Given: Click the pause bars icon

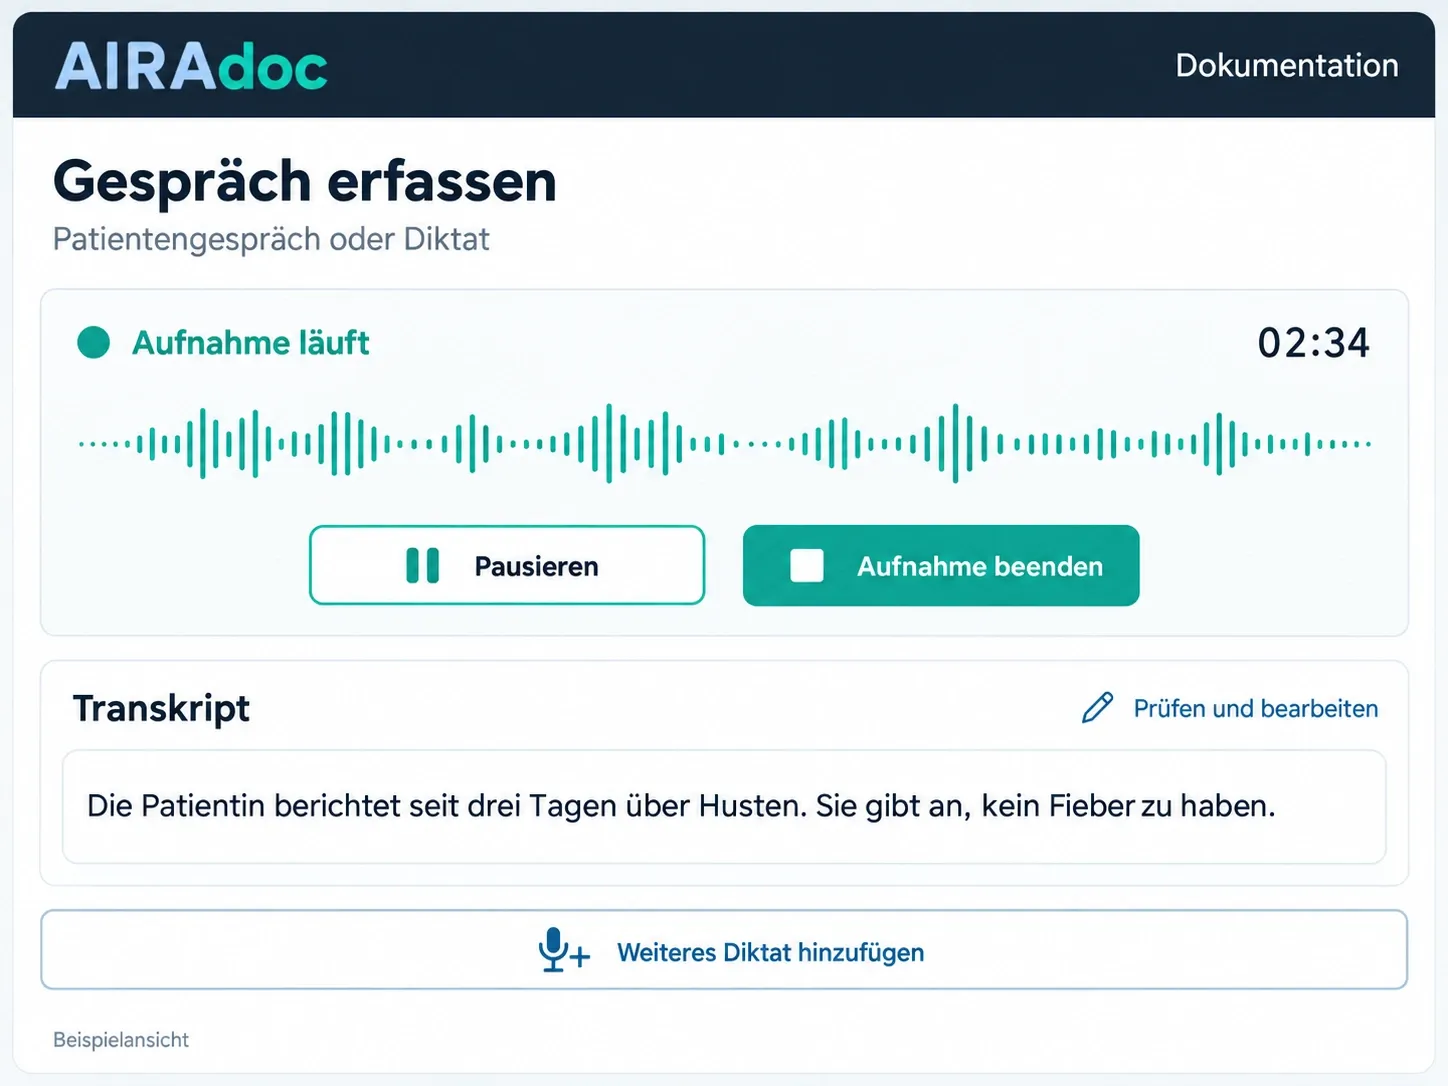Looking at the screenshot, I should pyautogui.click(x=423, y=565).
